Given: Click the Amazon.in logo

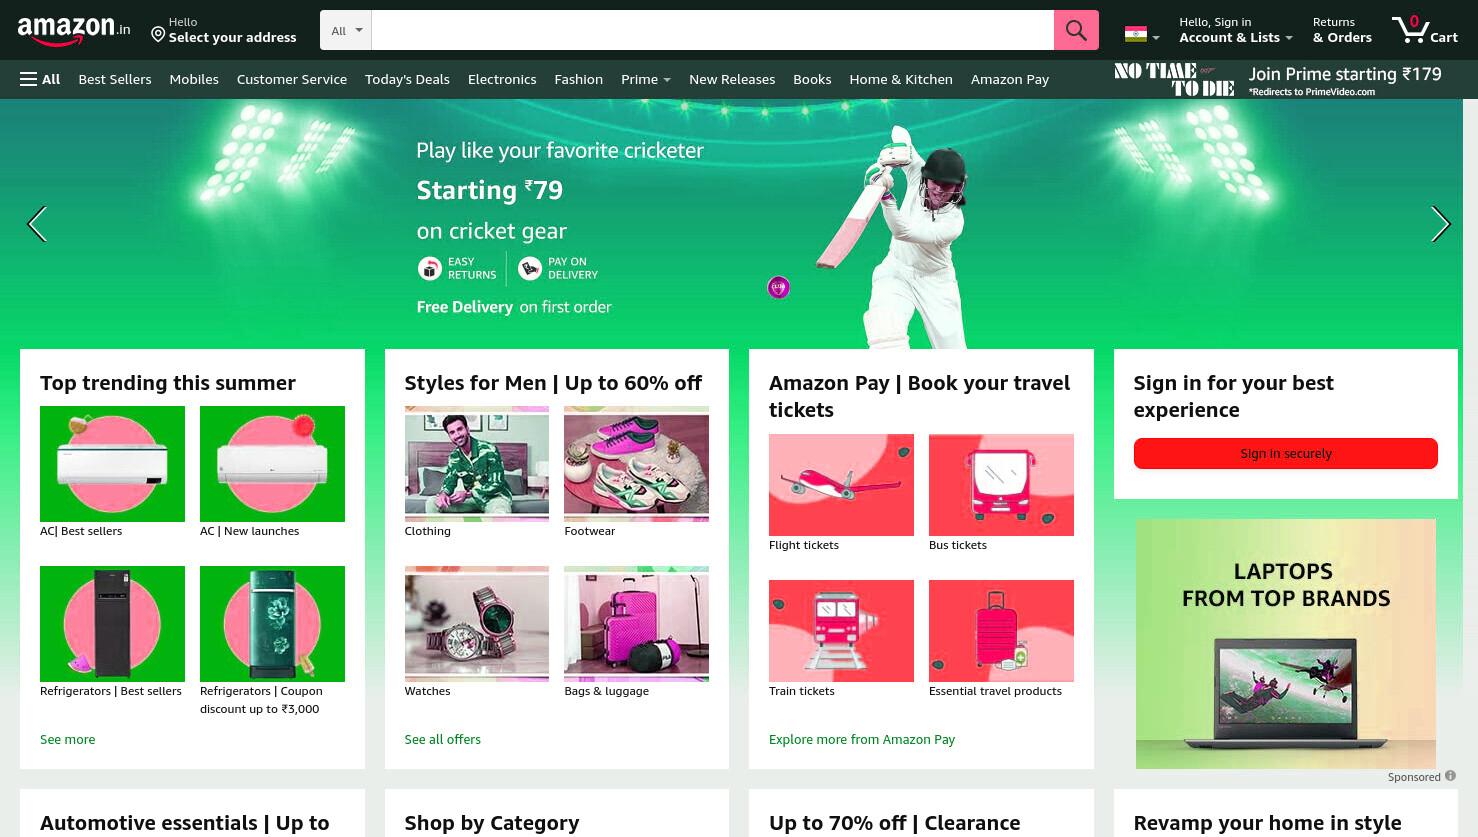Looking at the screenshot, I should 73,30.
